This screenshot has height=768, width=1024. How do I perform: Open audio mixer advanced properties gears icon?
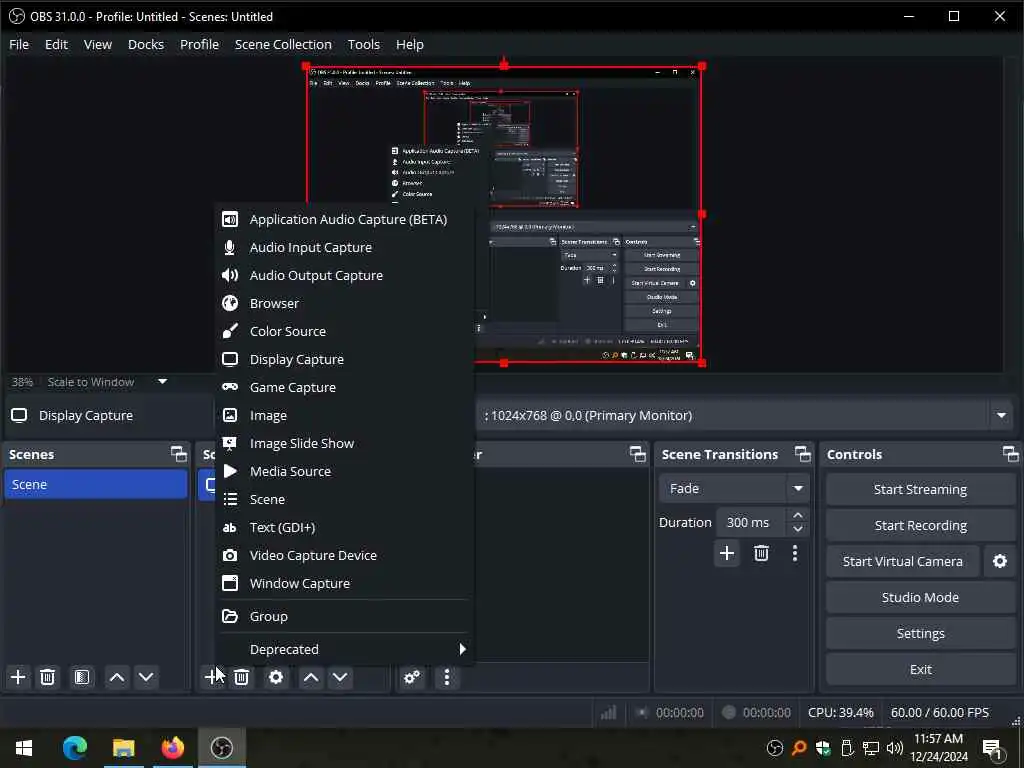point(412,677)
